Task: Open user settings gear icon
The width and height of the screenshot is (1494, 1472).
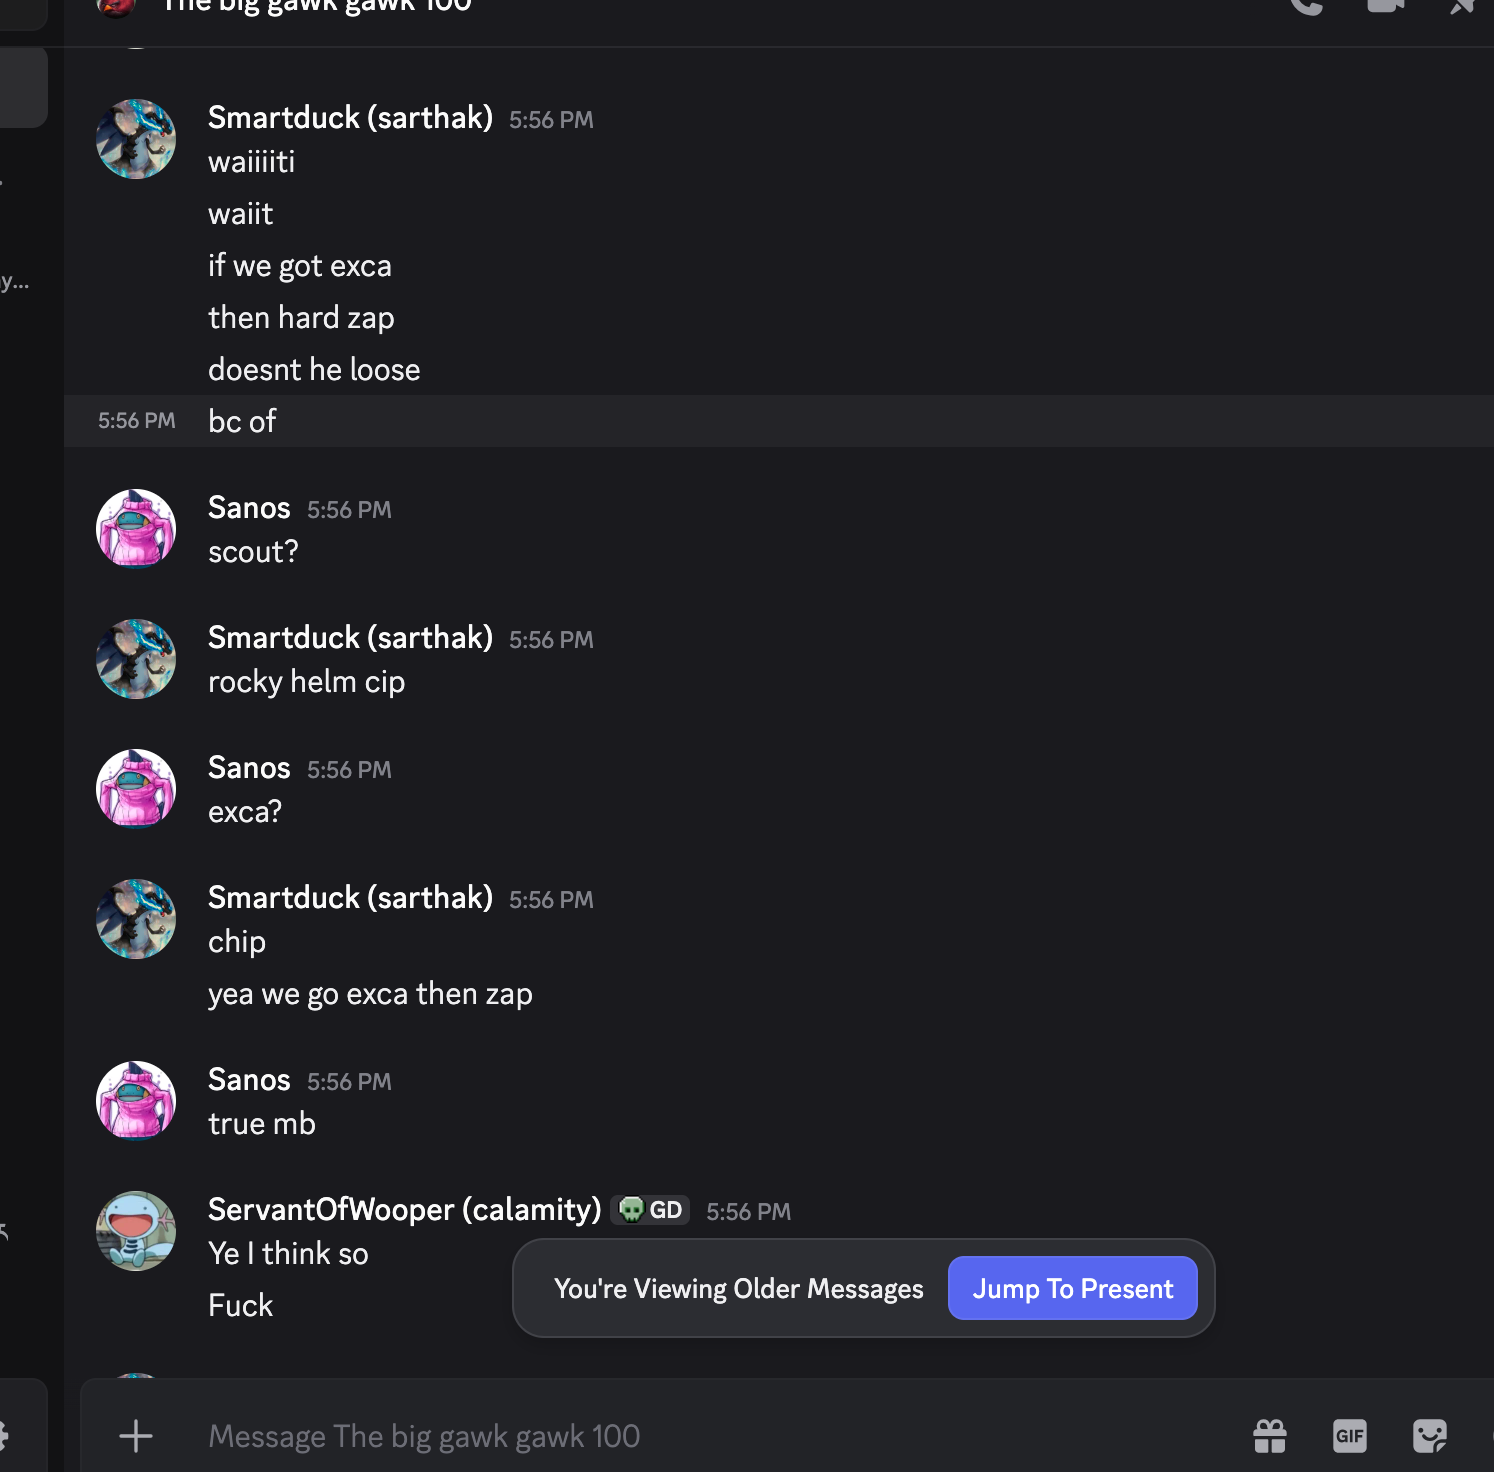Action: [3, 1436]
